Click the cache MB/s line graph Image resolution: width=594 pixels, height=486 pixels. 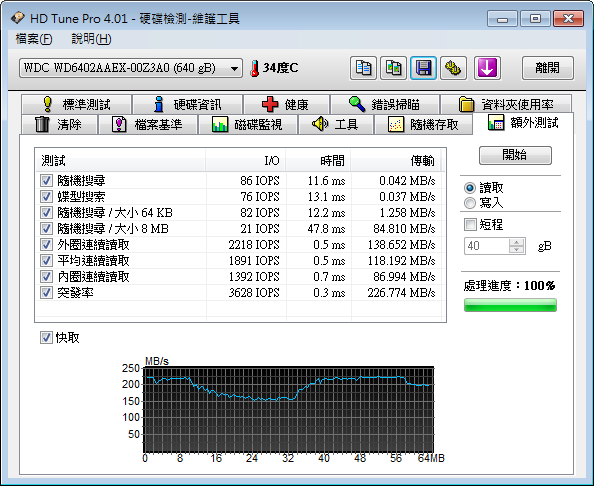click(x=288, y=409)
